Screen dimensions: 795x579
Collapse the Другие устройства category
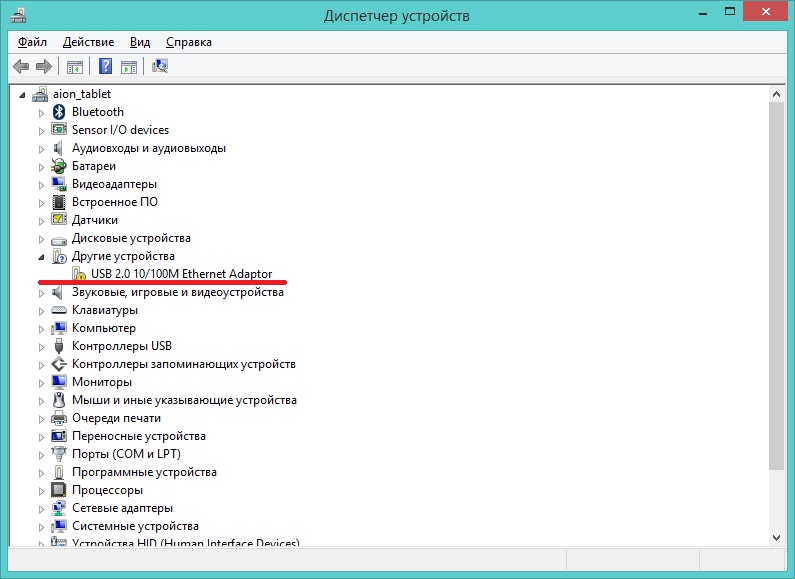[42, 257]
